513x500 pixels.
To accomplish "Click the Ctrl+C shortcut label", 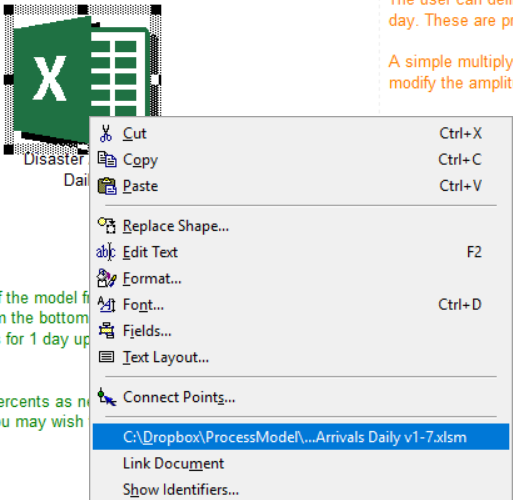I will pyautogui.click(x=460, y=160).
